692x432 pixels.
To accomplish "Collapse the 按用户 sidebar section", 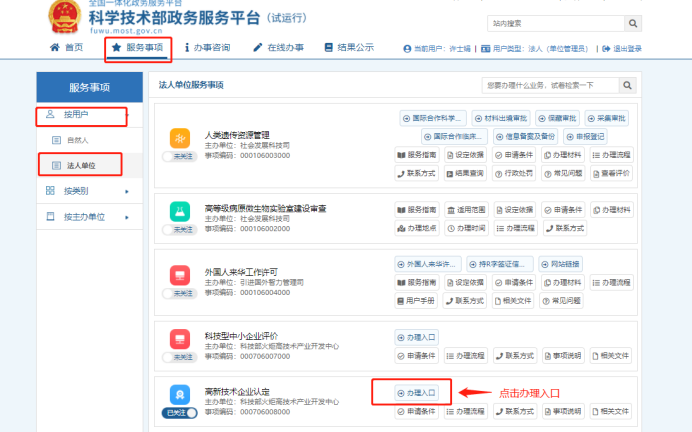I will coord(85,115).
